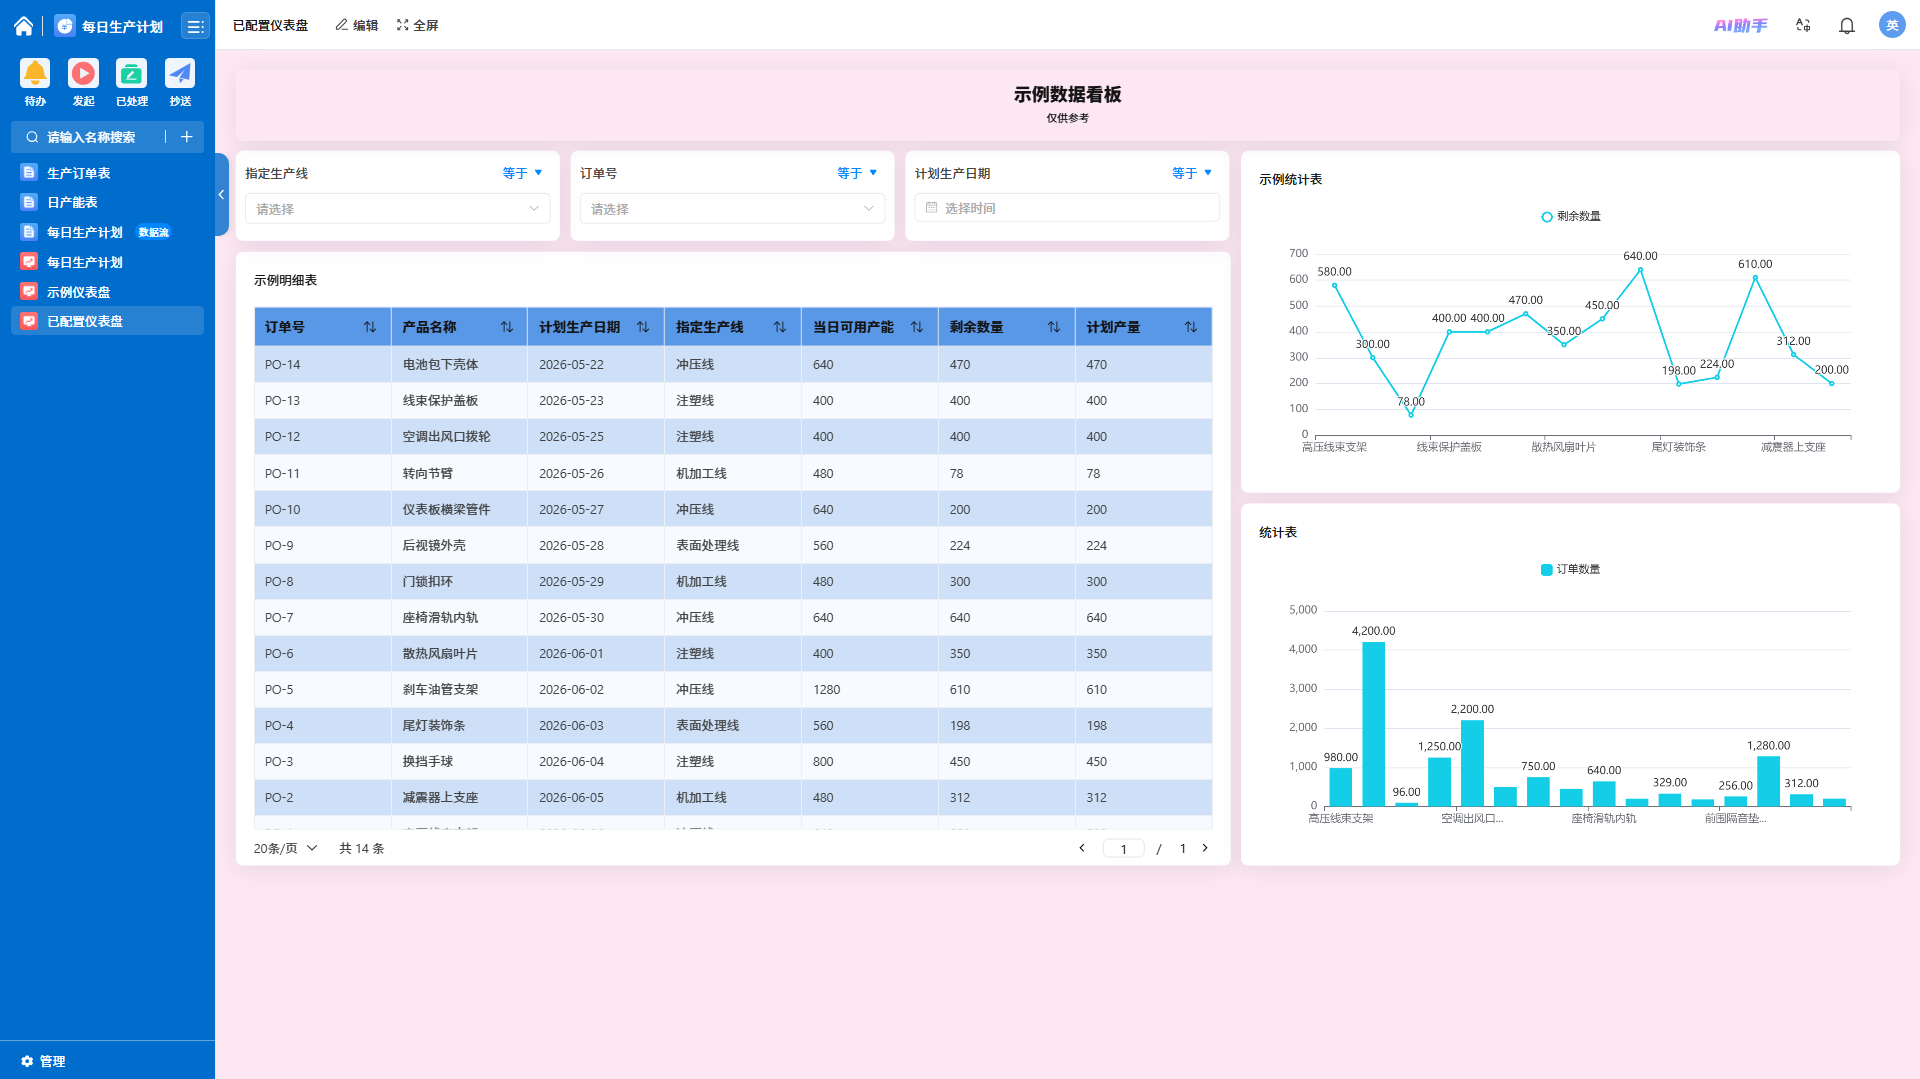Screen dimensions: 1920x1079
Task: Toggle the 订单数量 legend in bar chart
Action: pyautogui.click(x=1571, y=569)
